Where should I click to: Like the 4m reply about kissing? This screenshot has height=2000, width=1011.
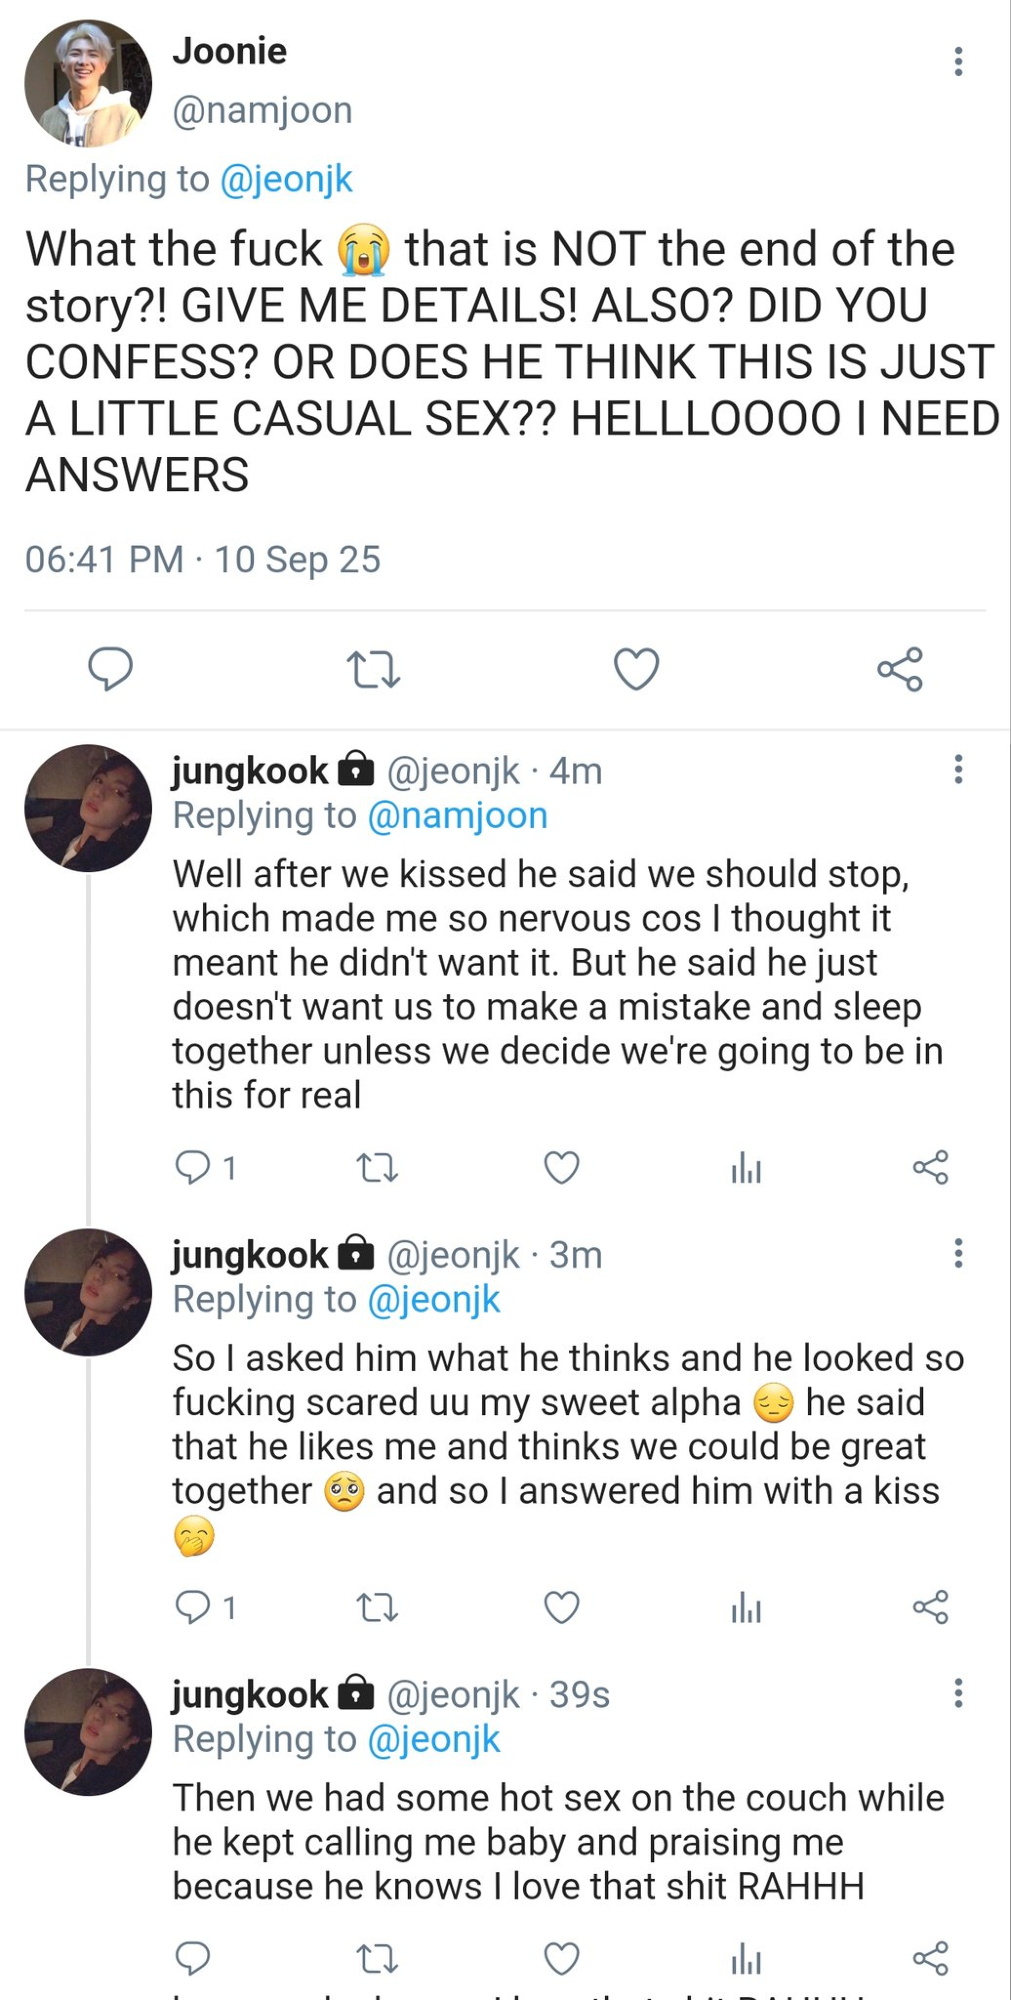point(561,1167)
